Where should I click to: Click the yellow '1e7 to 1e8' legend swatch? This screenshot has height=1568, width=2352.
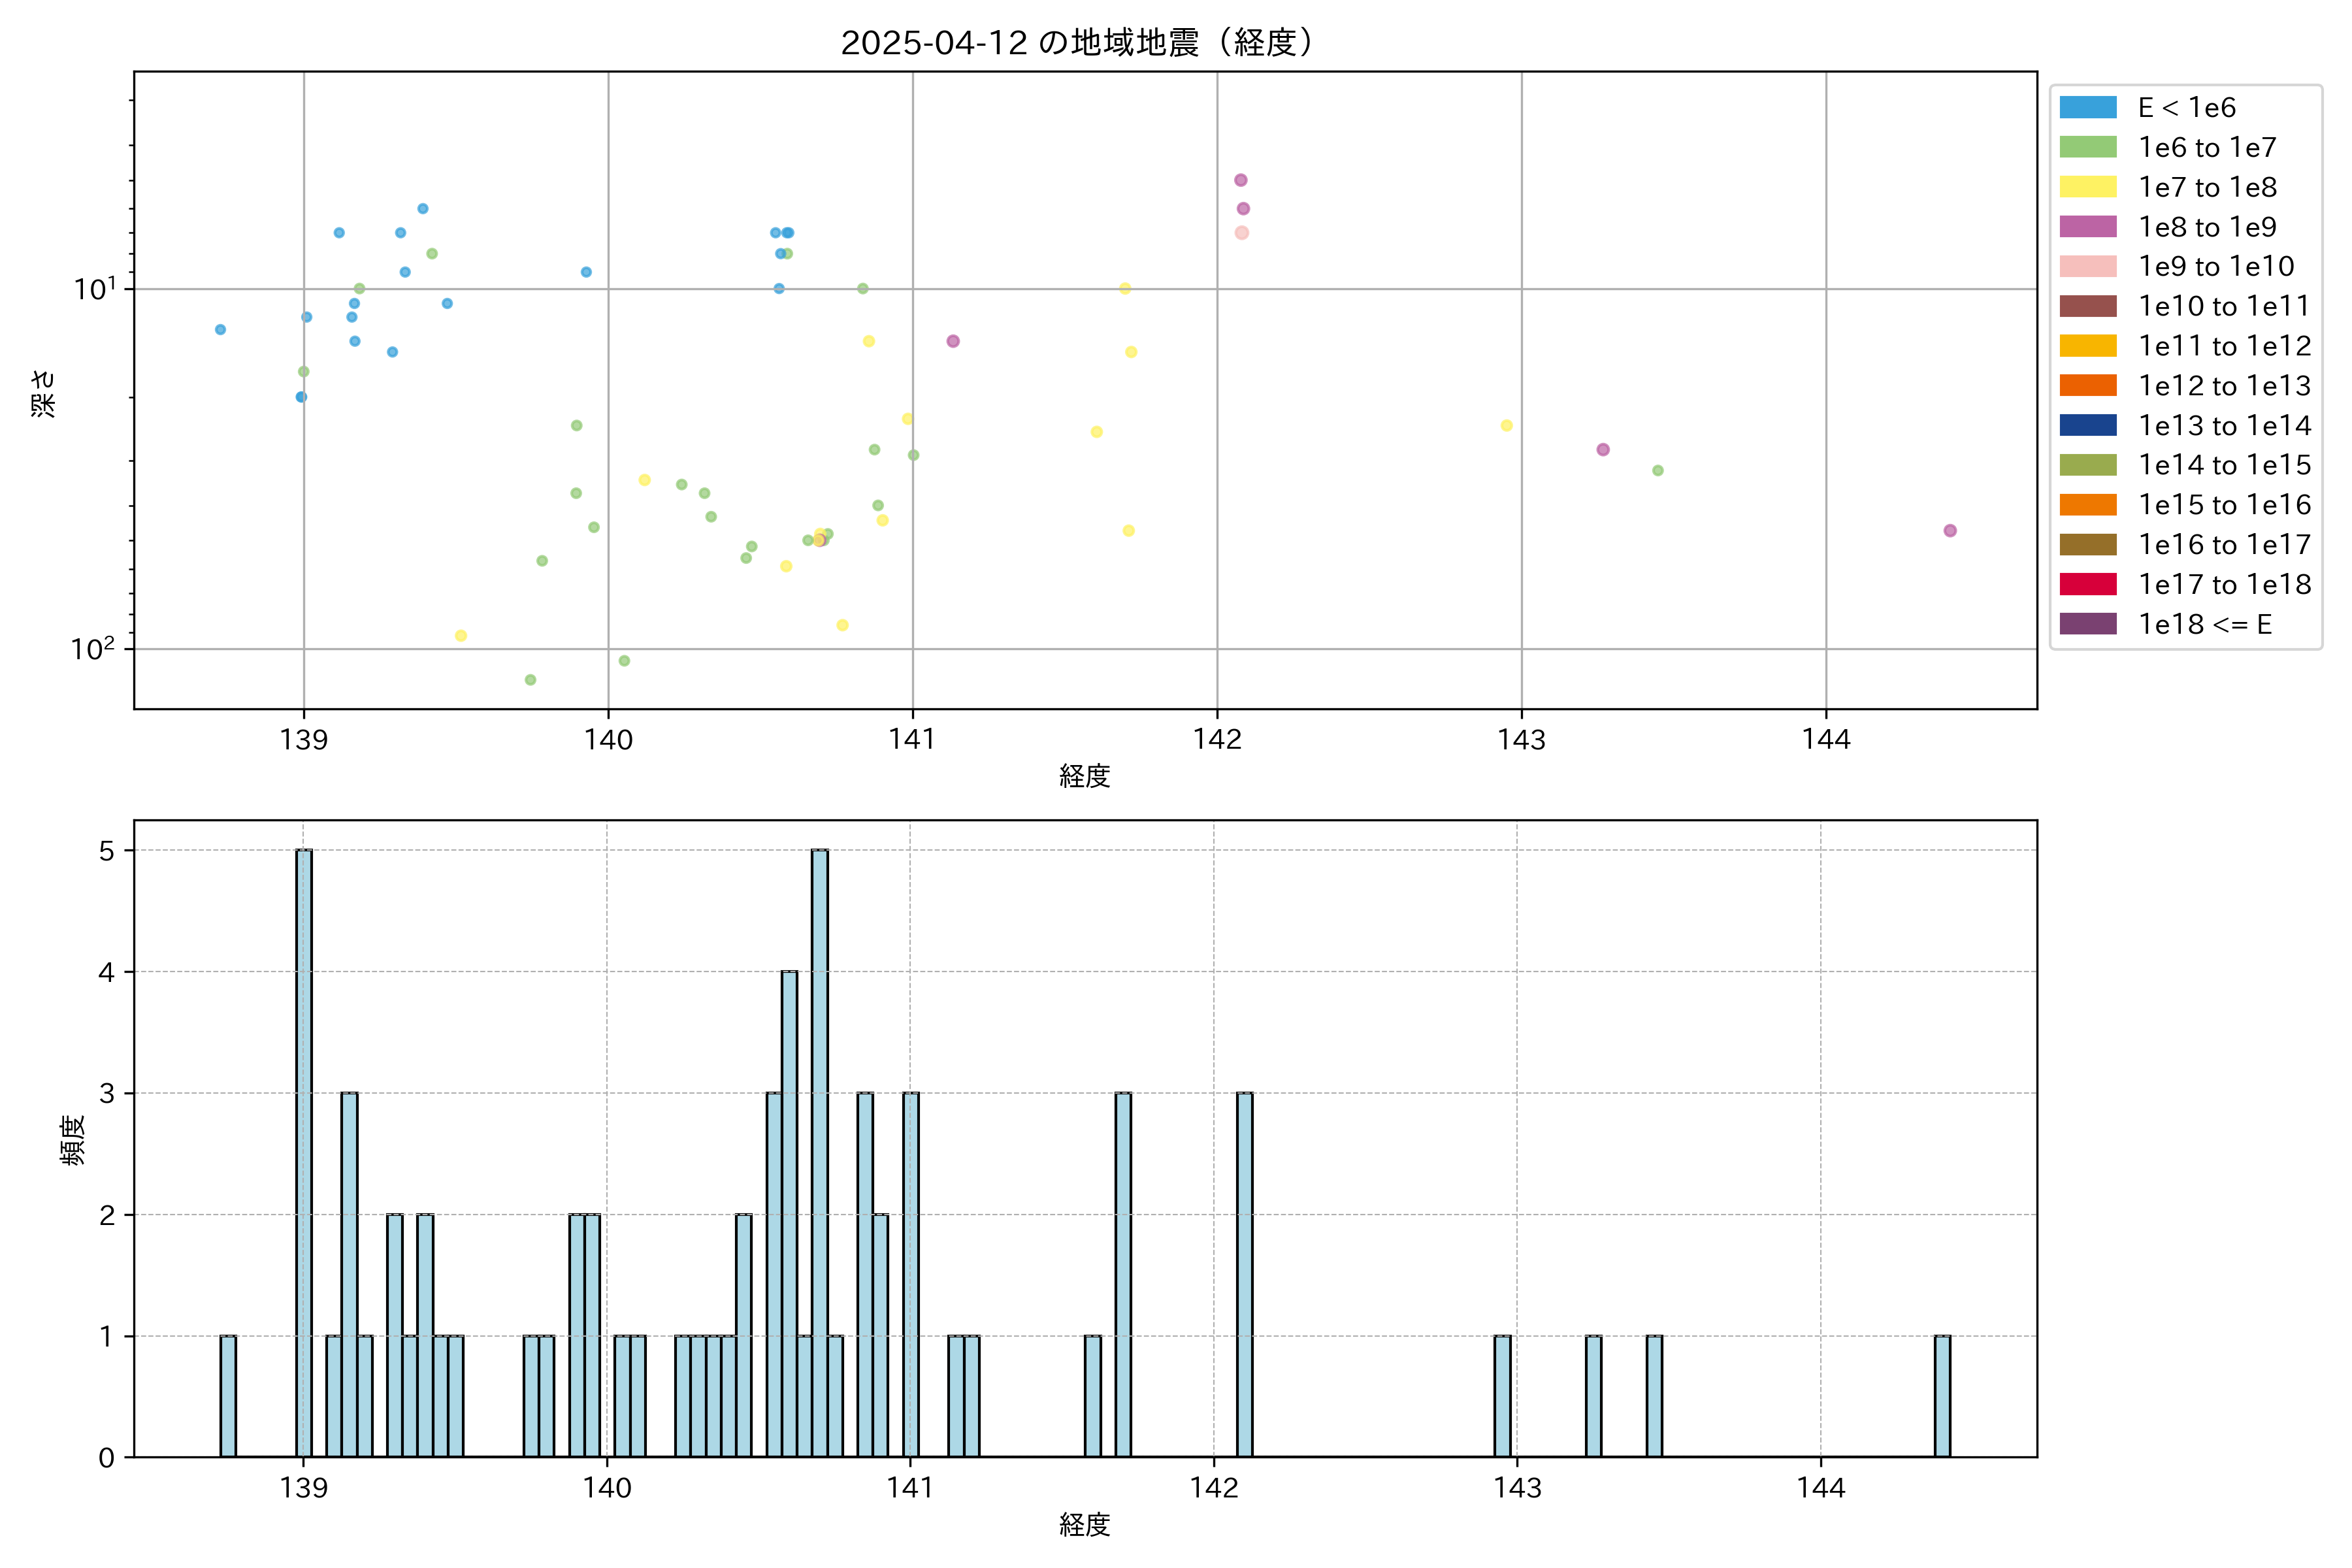point(2087,187)
